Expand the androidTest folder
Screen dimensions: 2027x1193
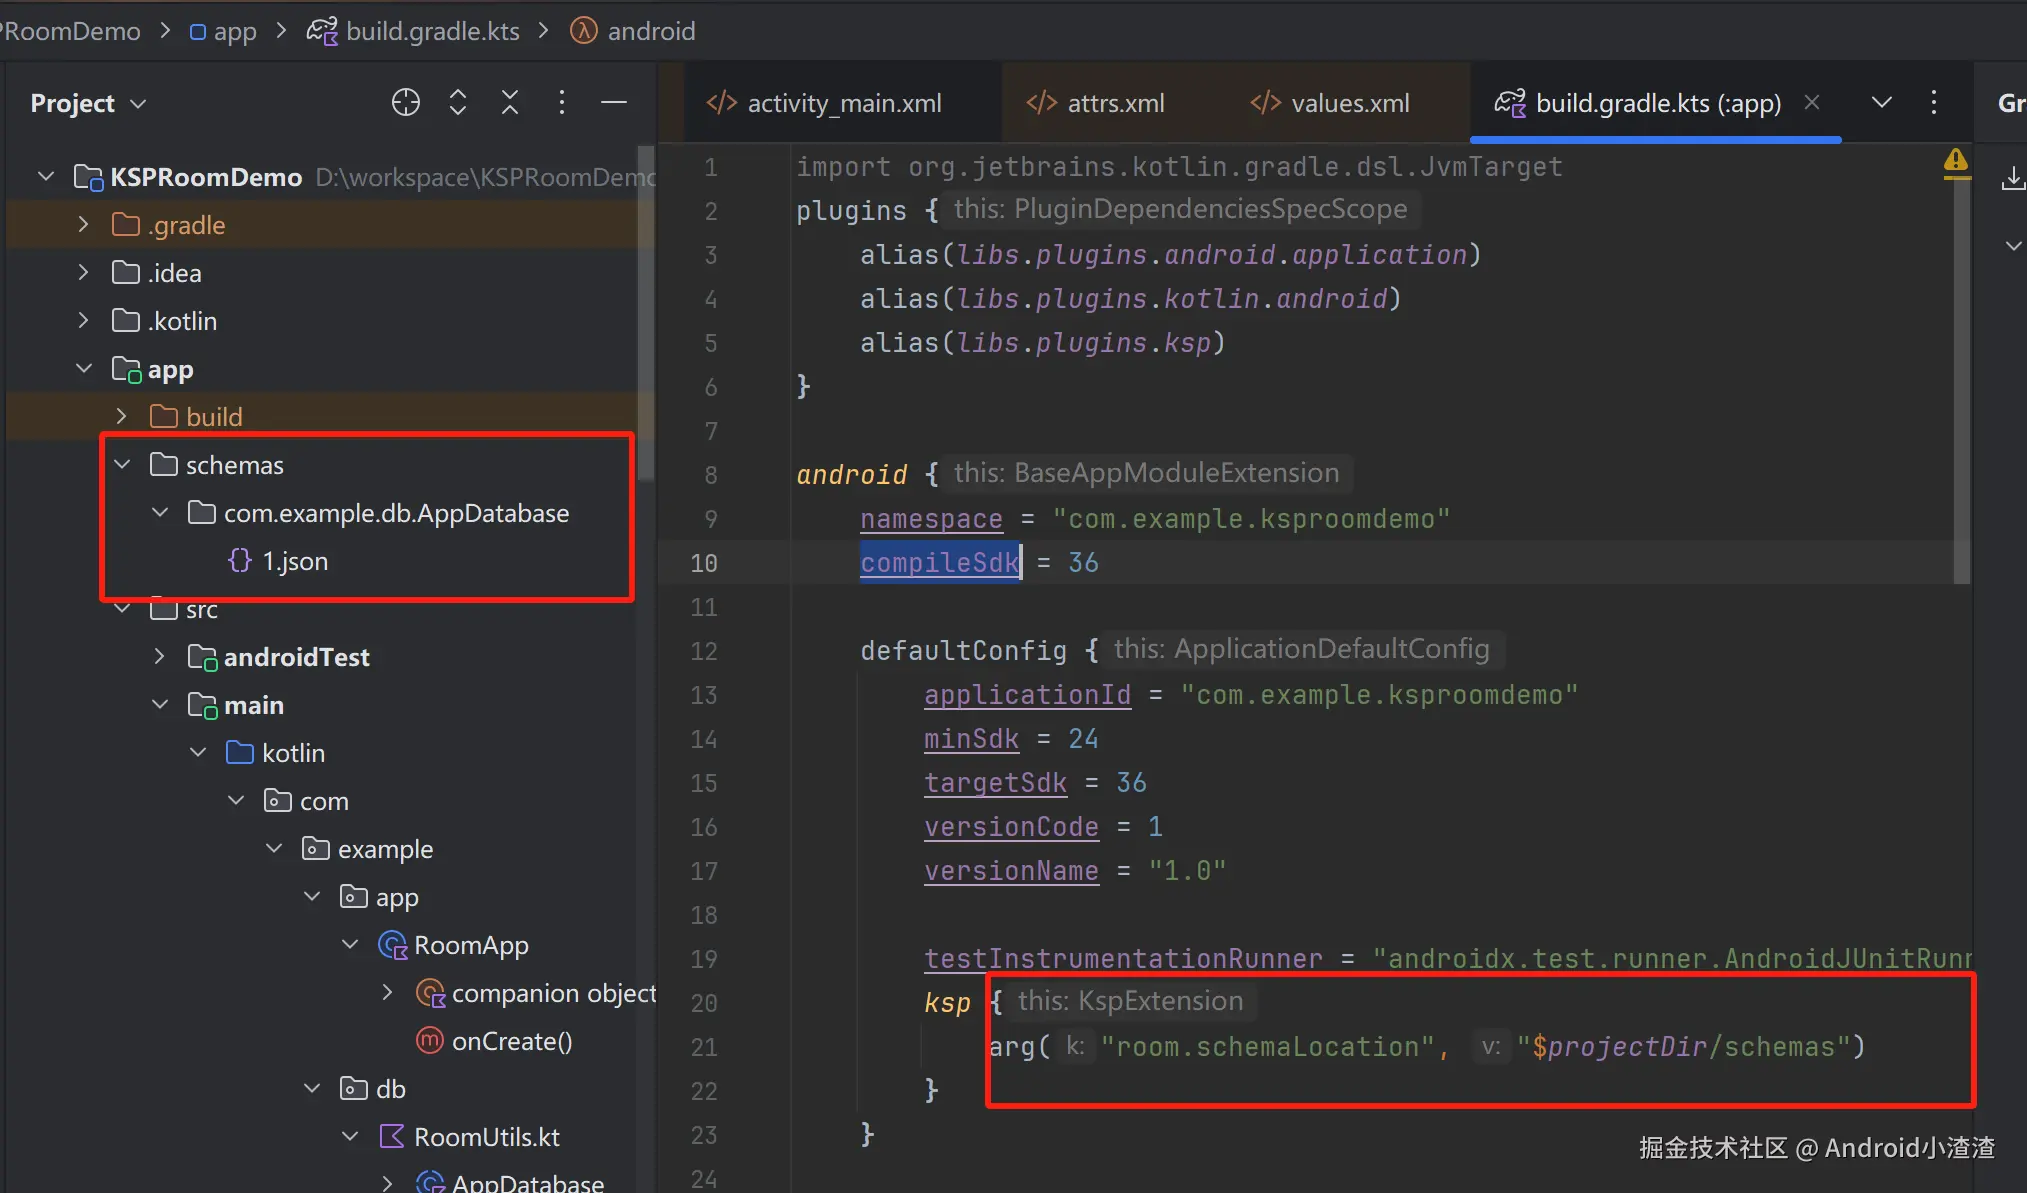tap(160, 657)
